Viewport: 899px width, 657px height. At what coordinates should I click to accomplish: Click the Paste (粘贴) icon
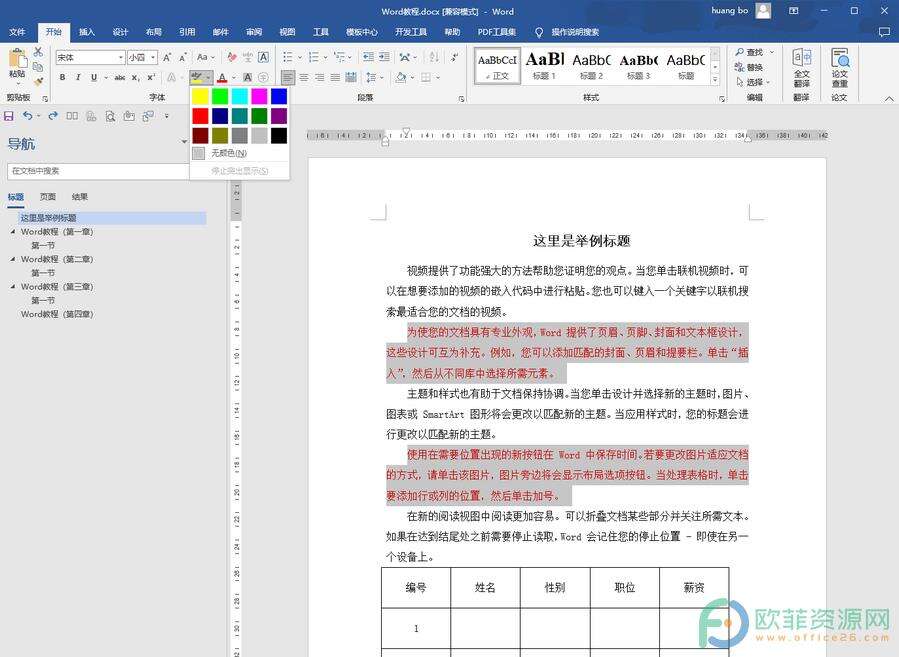(17, 58)
